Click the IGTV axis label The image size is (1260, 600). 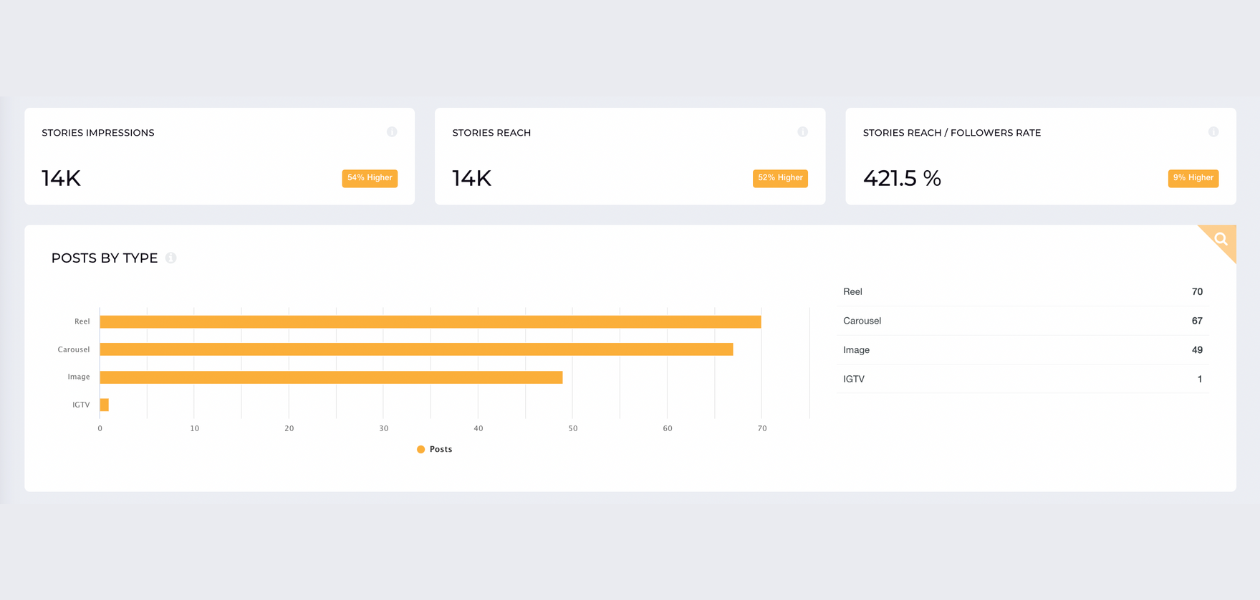point(81,405)
